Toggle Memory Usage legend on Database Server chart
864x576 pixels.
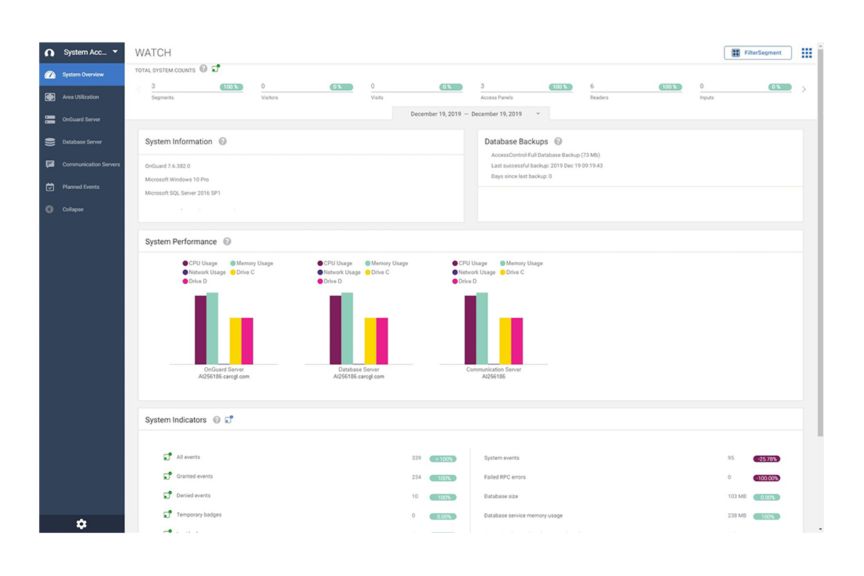click(x=386, y=263)
